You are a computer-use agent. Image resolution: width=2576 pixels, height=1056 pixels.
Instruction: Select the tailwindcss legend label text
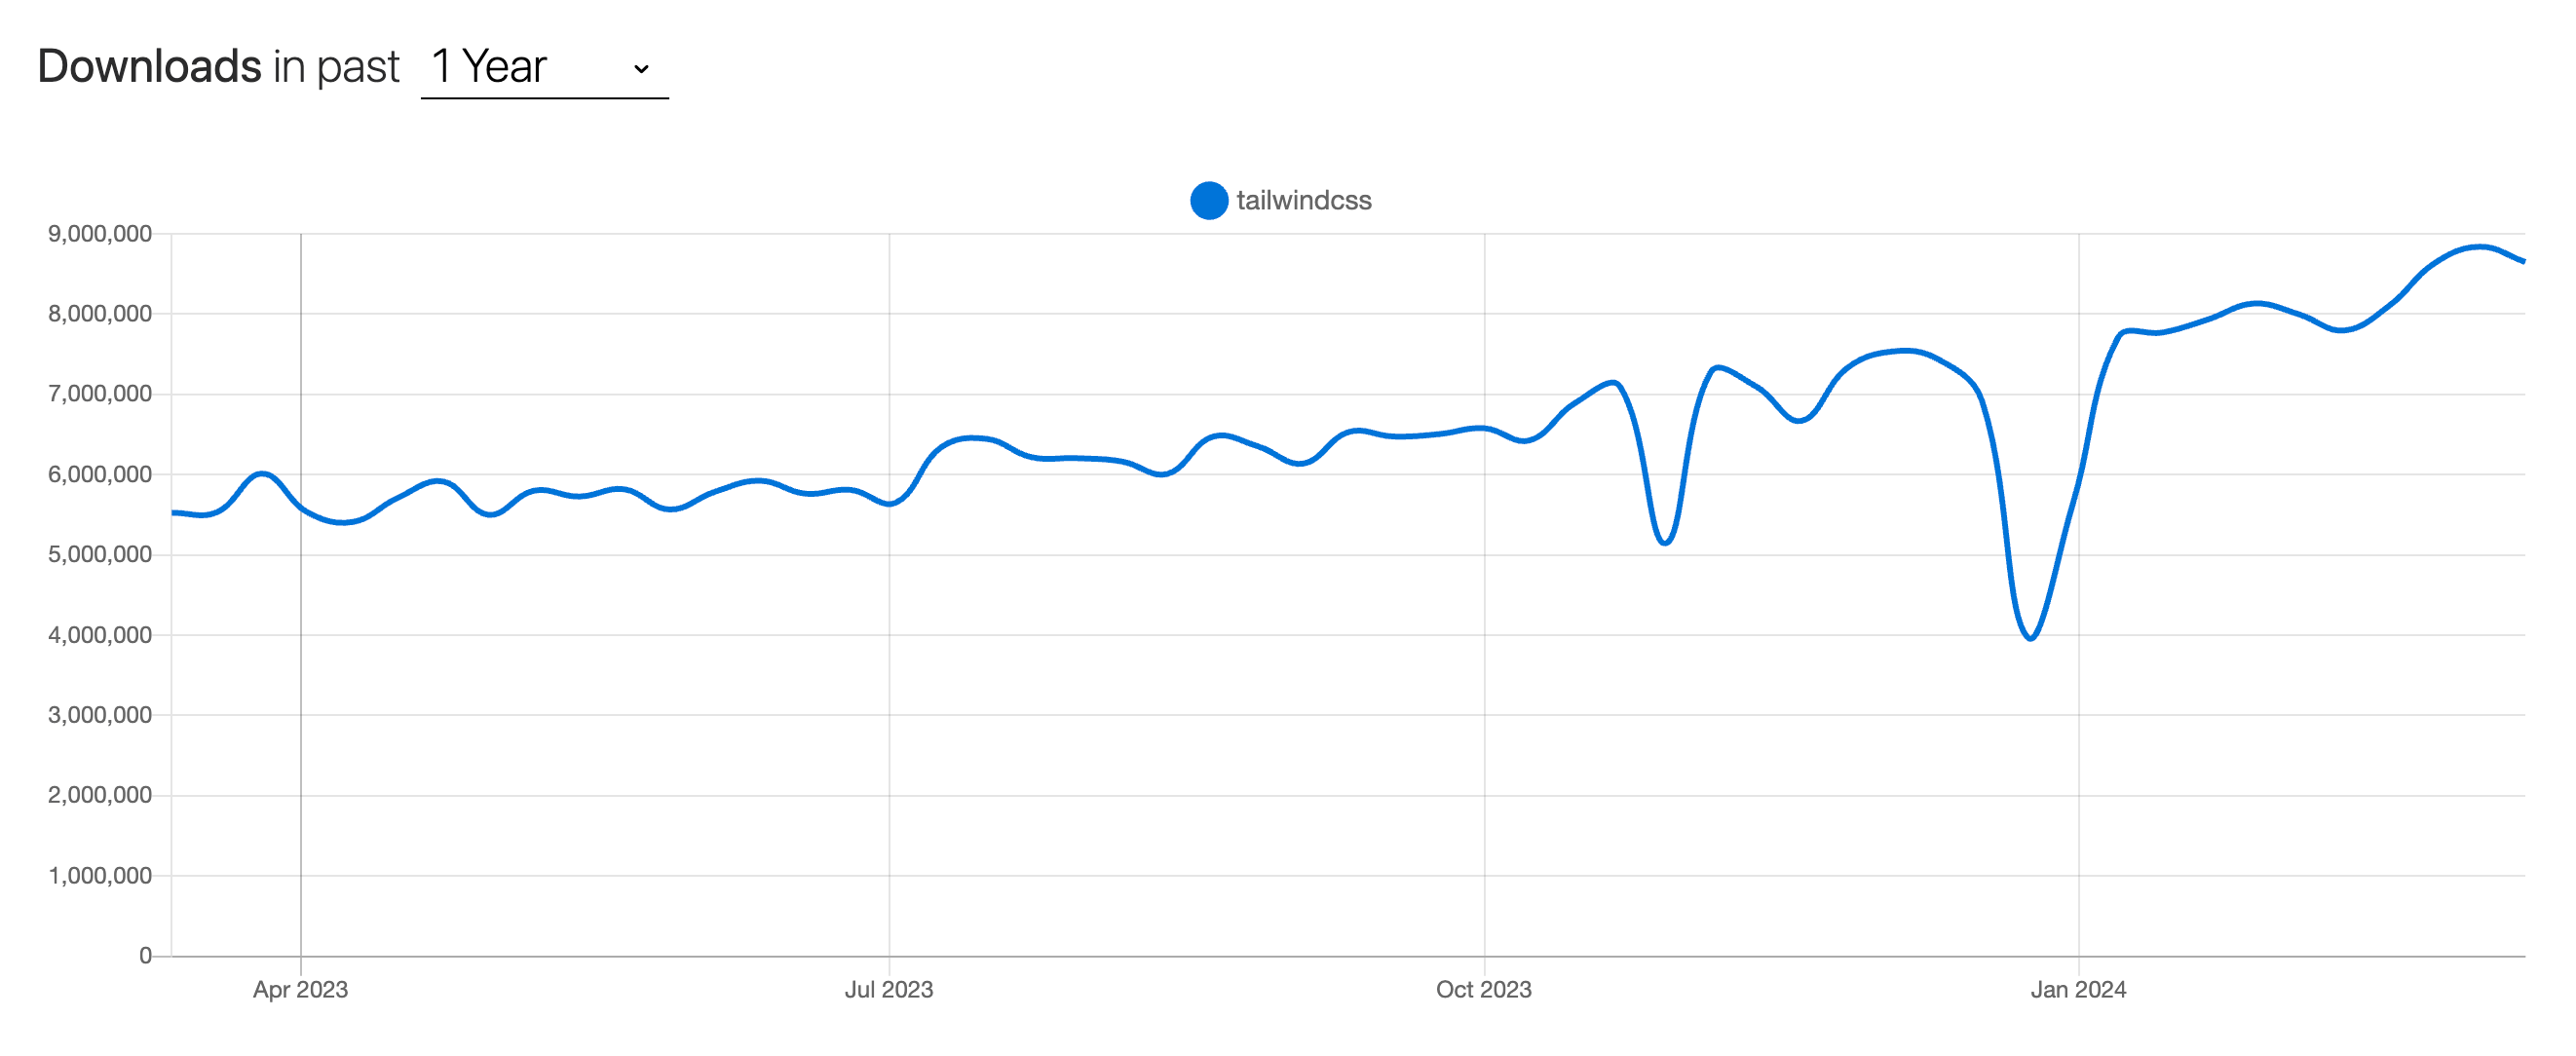click(x=1304, y=200)
